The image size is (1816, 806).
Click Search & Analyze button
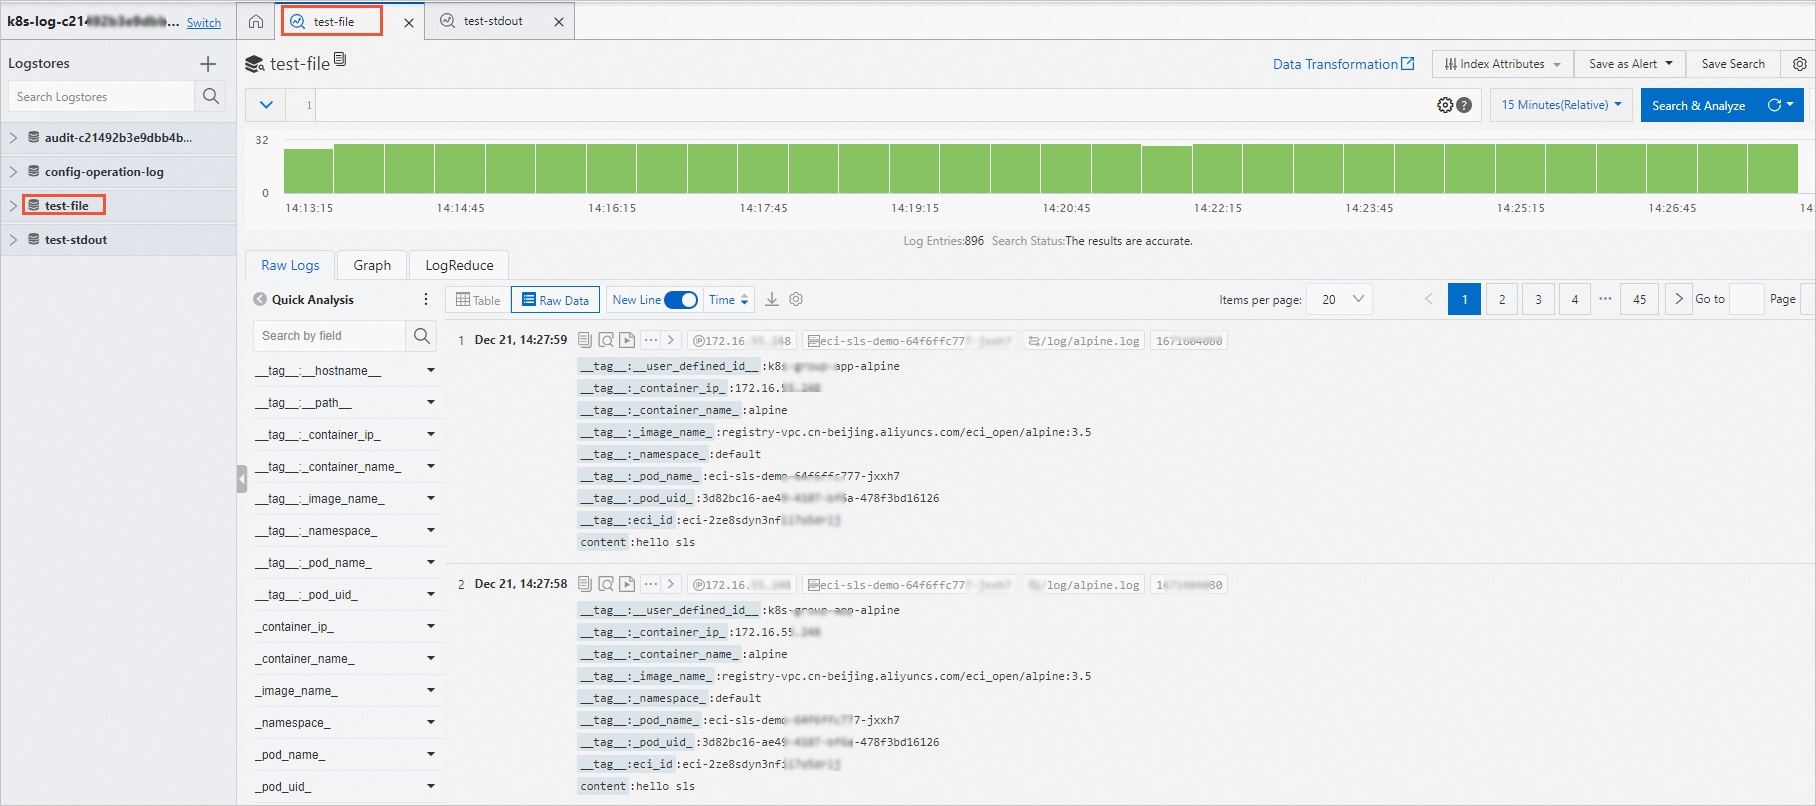[1698, 105]
